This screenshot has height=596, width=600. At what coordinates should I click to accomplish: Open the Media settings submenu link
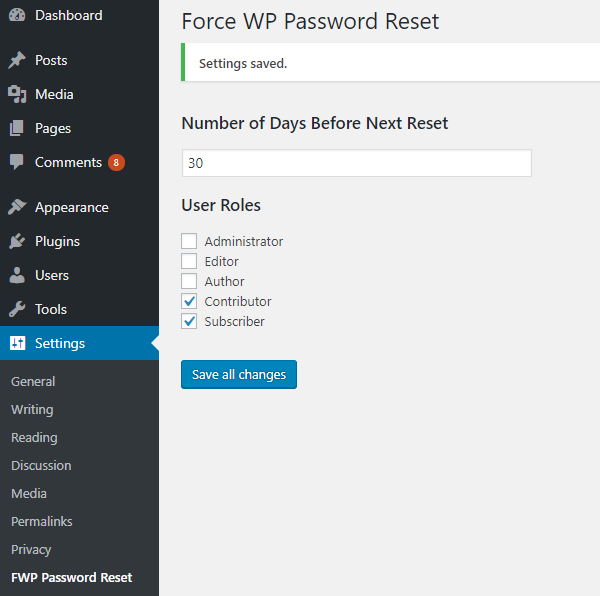click(29, 493)
